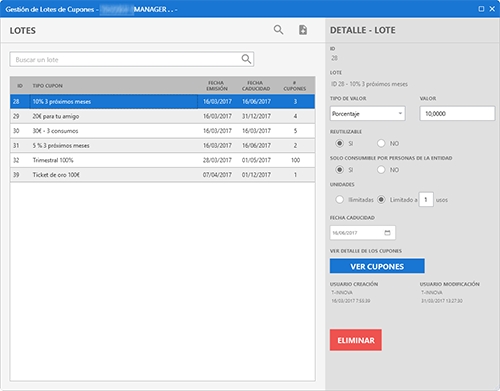The height and width of the screenshot is (391, 500).
Task: Sort by the ID column header
Action: 20,86
